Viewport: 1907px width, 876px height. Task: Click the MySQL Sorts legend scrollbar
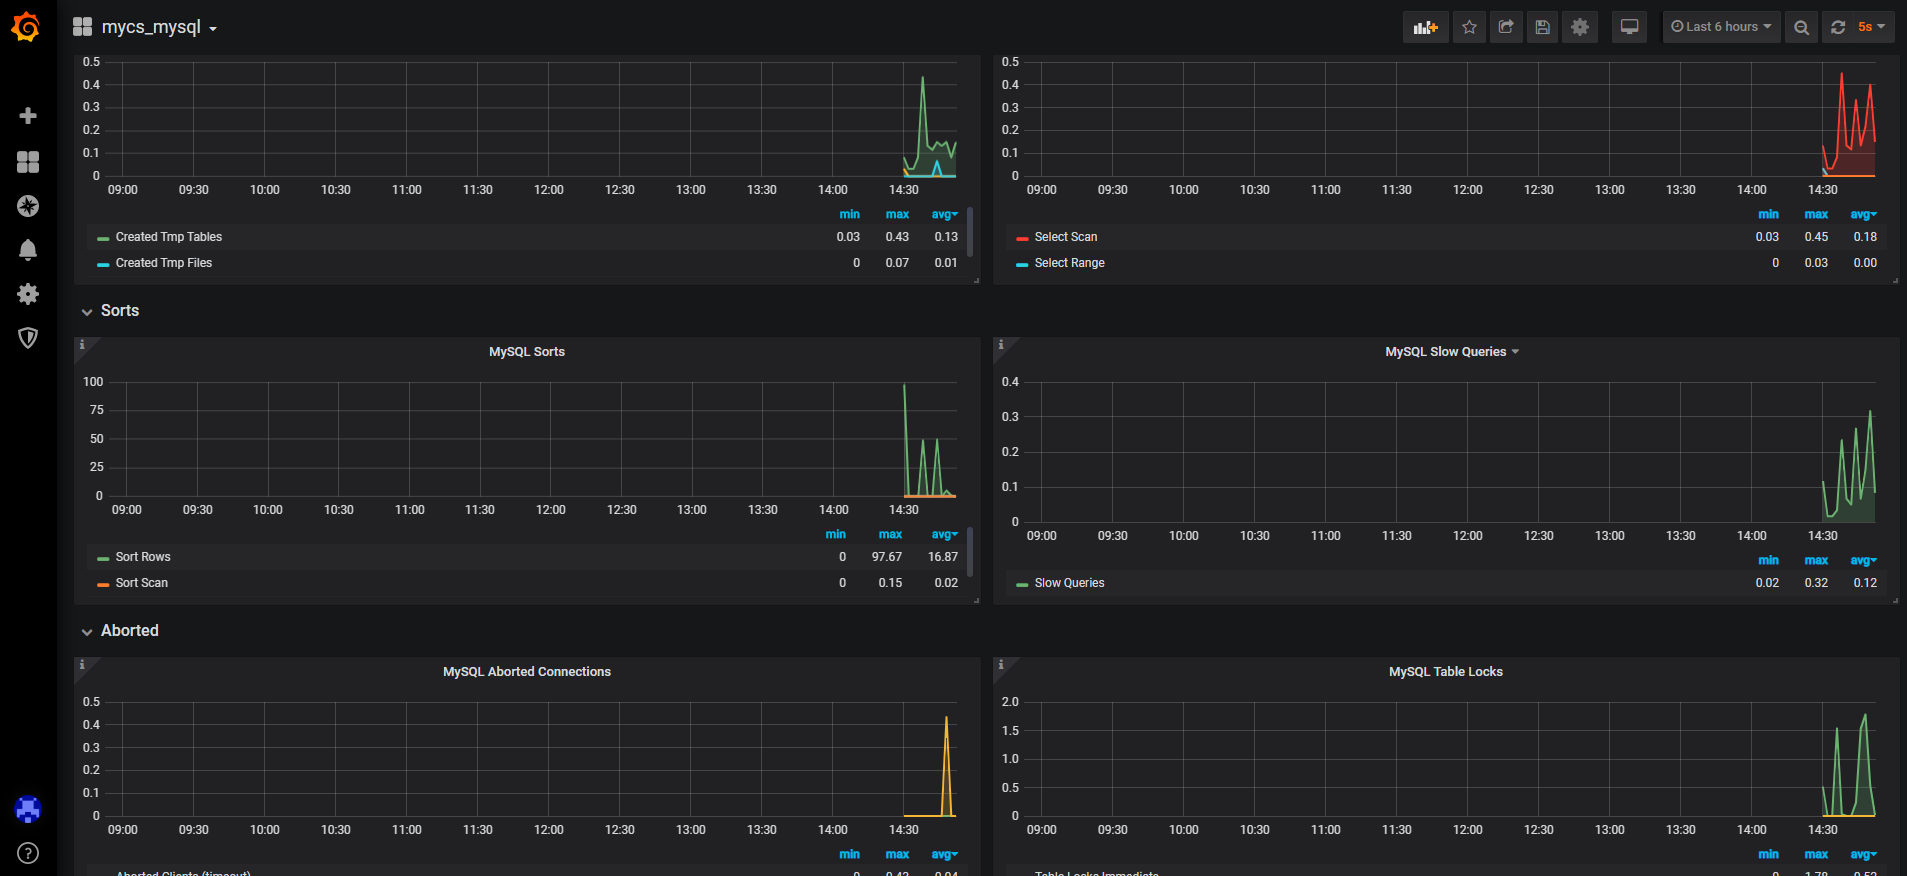tap(970, 552)
